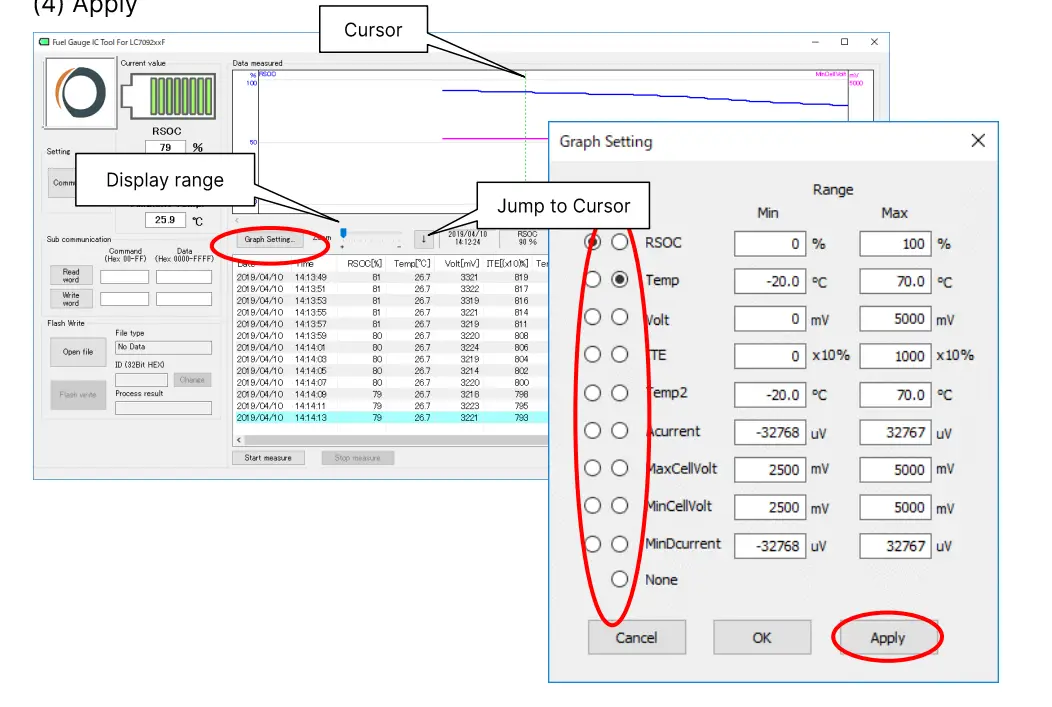Click the Zoom slider handle
1052x707 pixels.
[x=342, y=230]
